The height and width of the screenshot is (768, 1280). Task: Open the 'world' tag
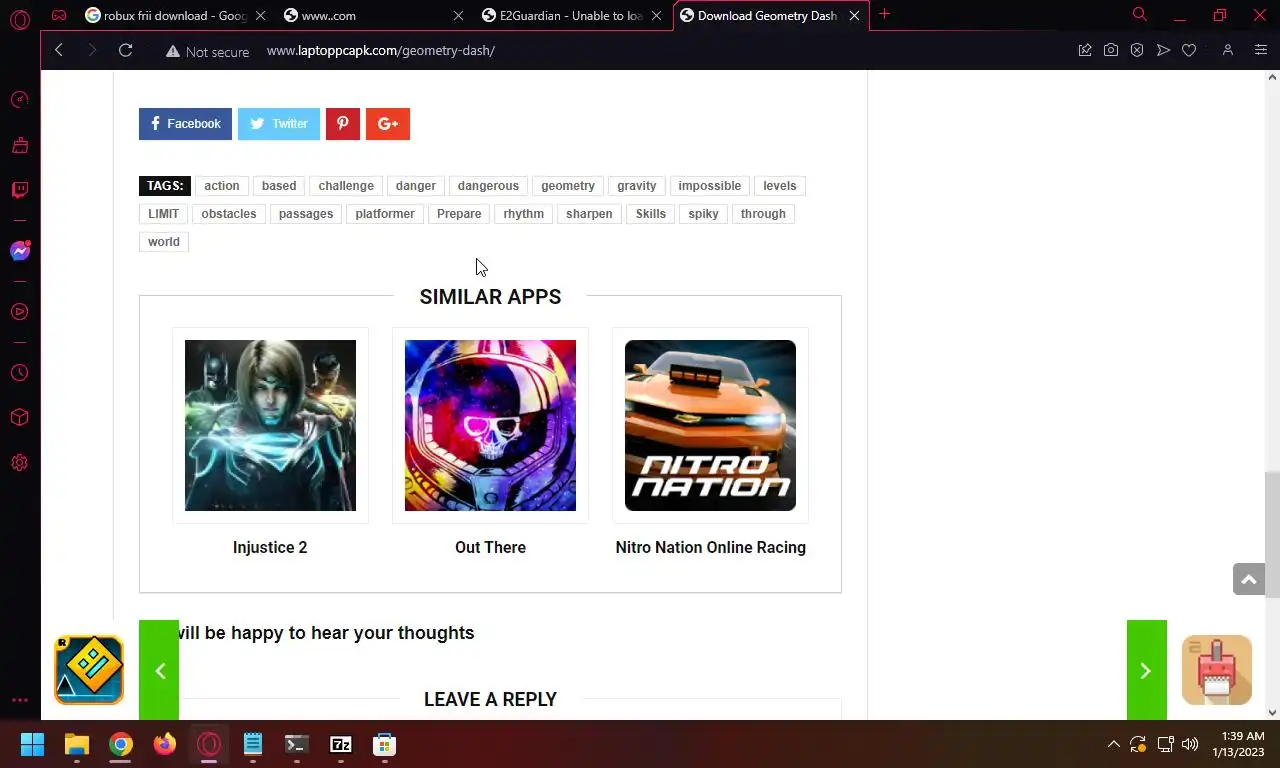(x=164, y=242)
